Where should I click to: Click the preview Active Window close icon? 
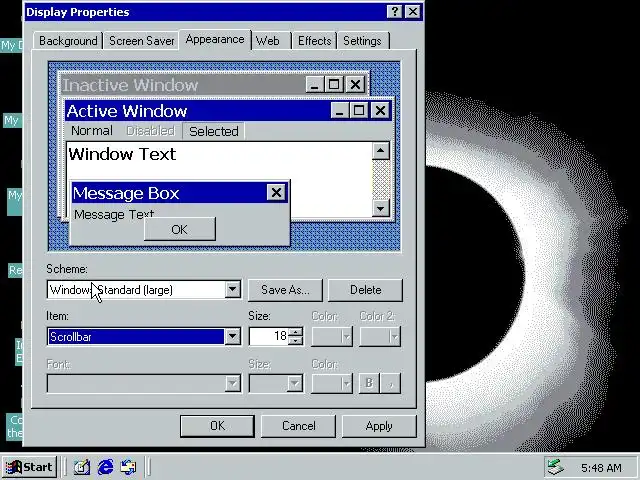(380, 110)
